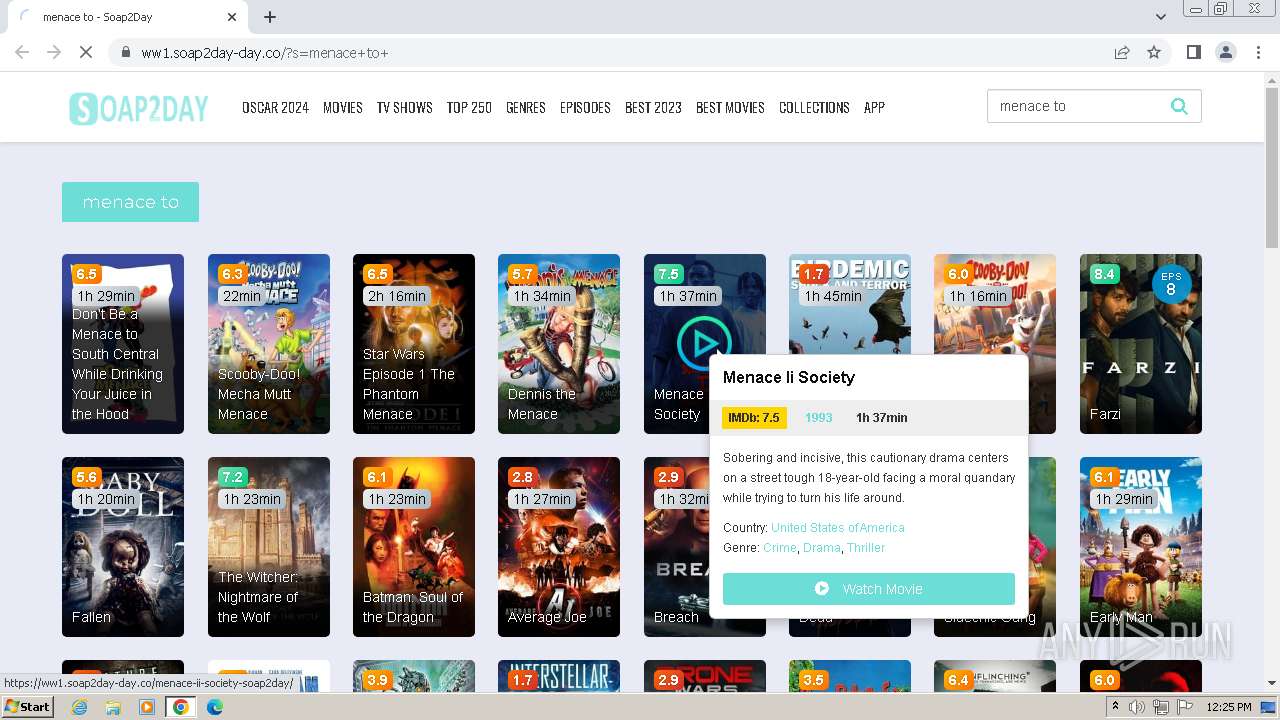Play Menace II Society via play icon
Screen dimensions: 1280x720
tap(704, 343)
